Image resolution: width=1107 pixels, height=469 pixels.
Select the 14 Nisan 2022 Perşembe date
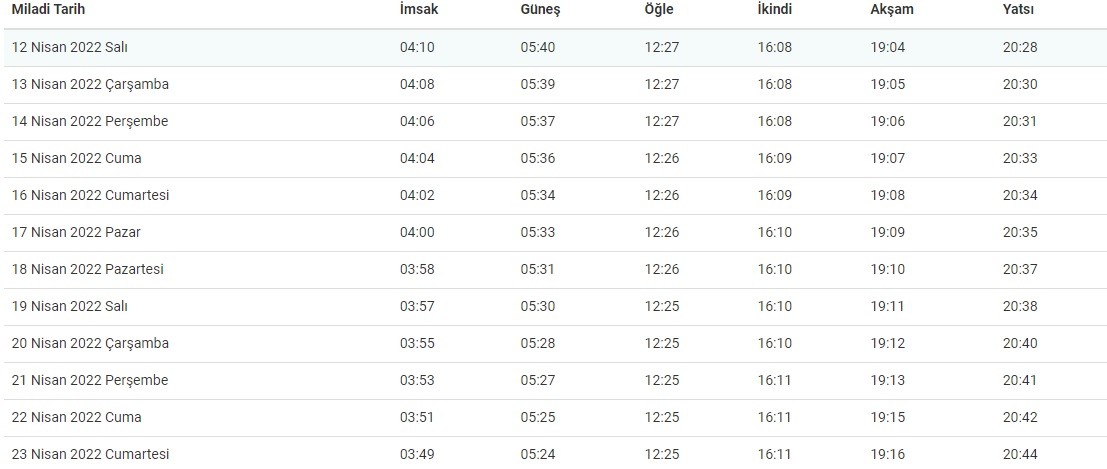coord(90,122)
